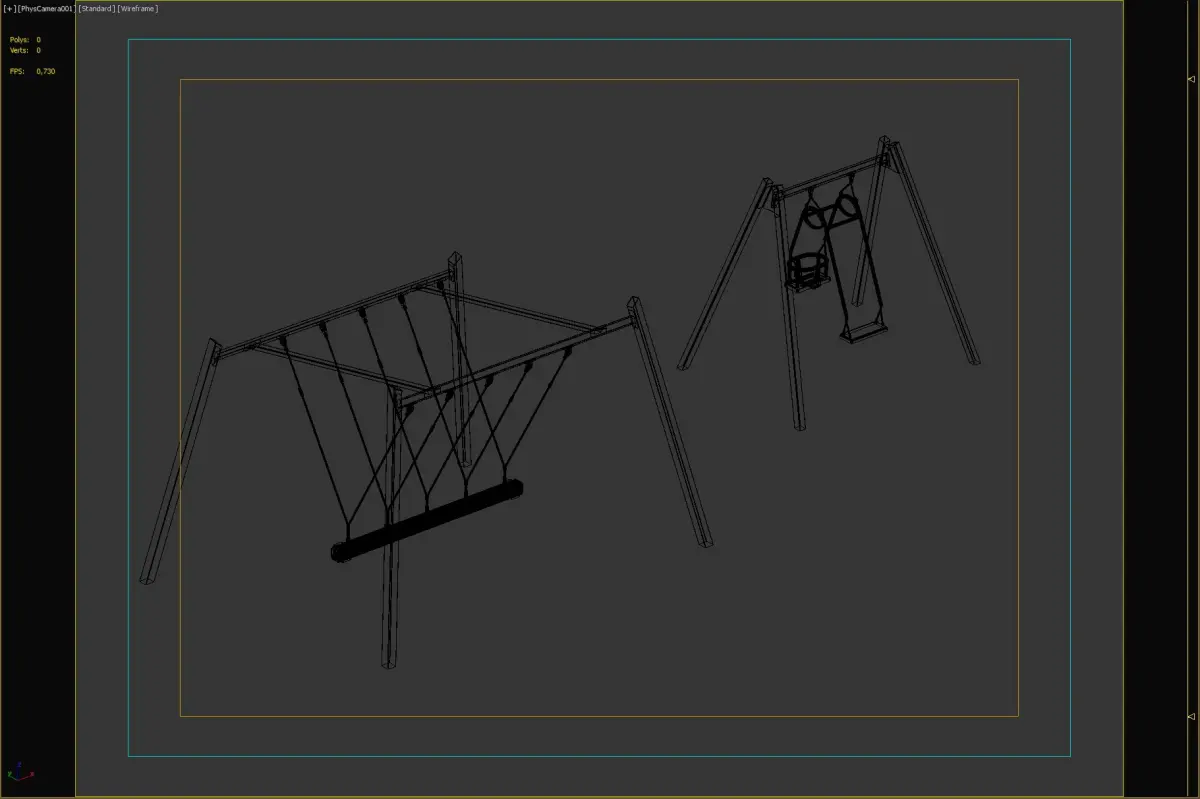Click the XYZ axis tripod icon
Screen dimensions: 1200x799
coord(20,771)
